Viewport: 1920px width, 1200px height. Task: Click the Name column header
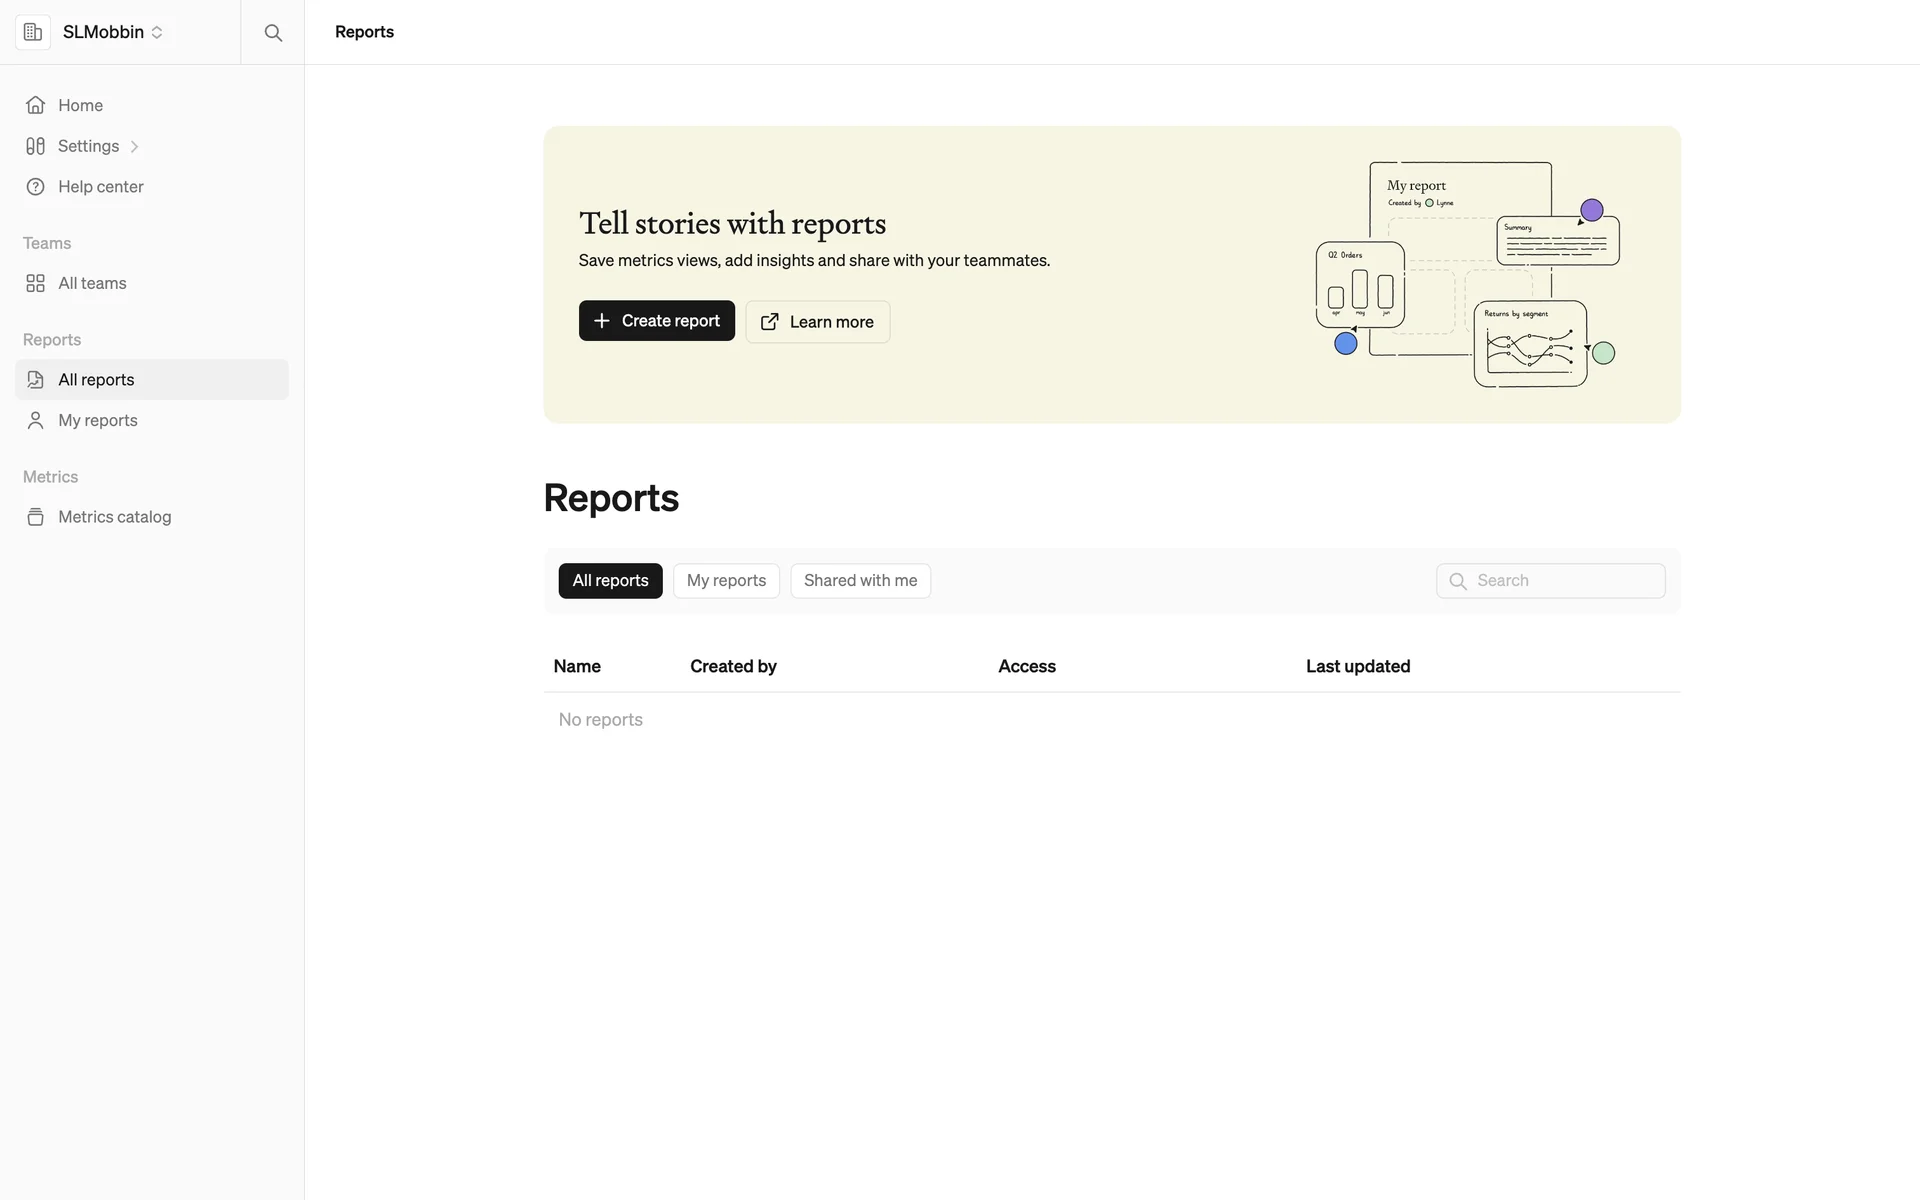coord(577,666)
